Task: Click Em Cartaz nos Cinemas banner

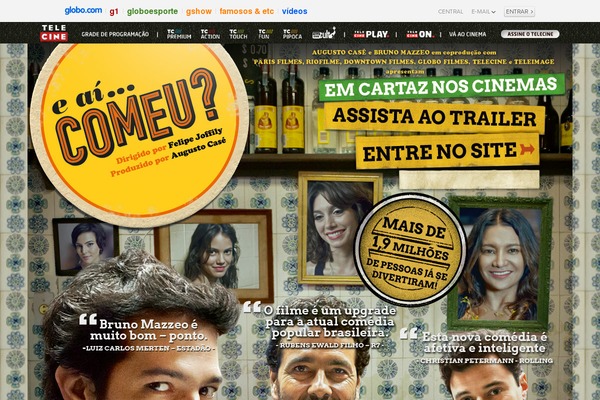Action: click(x=441, y=87)
